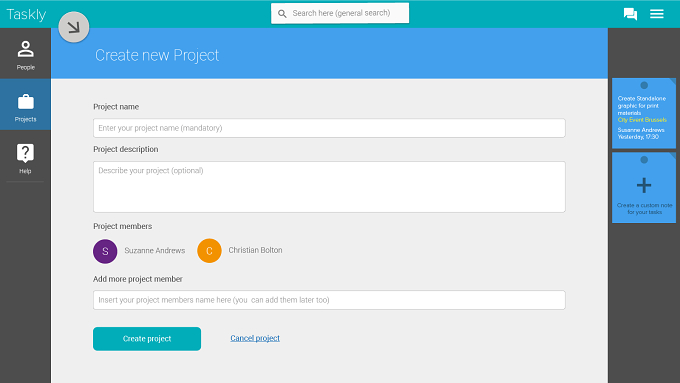This screenshot has width=680, height=383.
Task: Click 'Create a custom note' caption
Action: pos(644,209)
